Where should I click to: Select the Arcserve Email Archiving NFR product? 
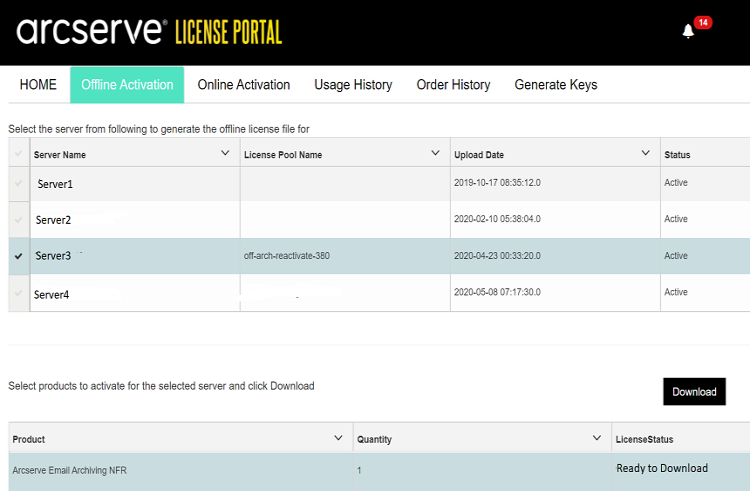(x=70, y=470)
